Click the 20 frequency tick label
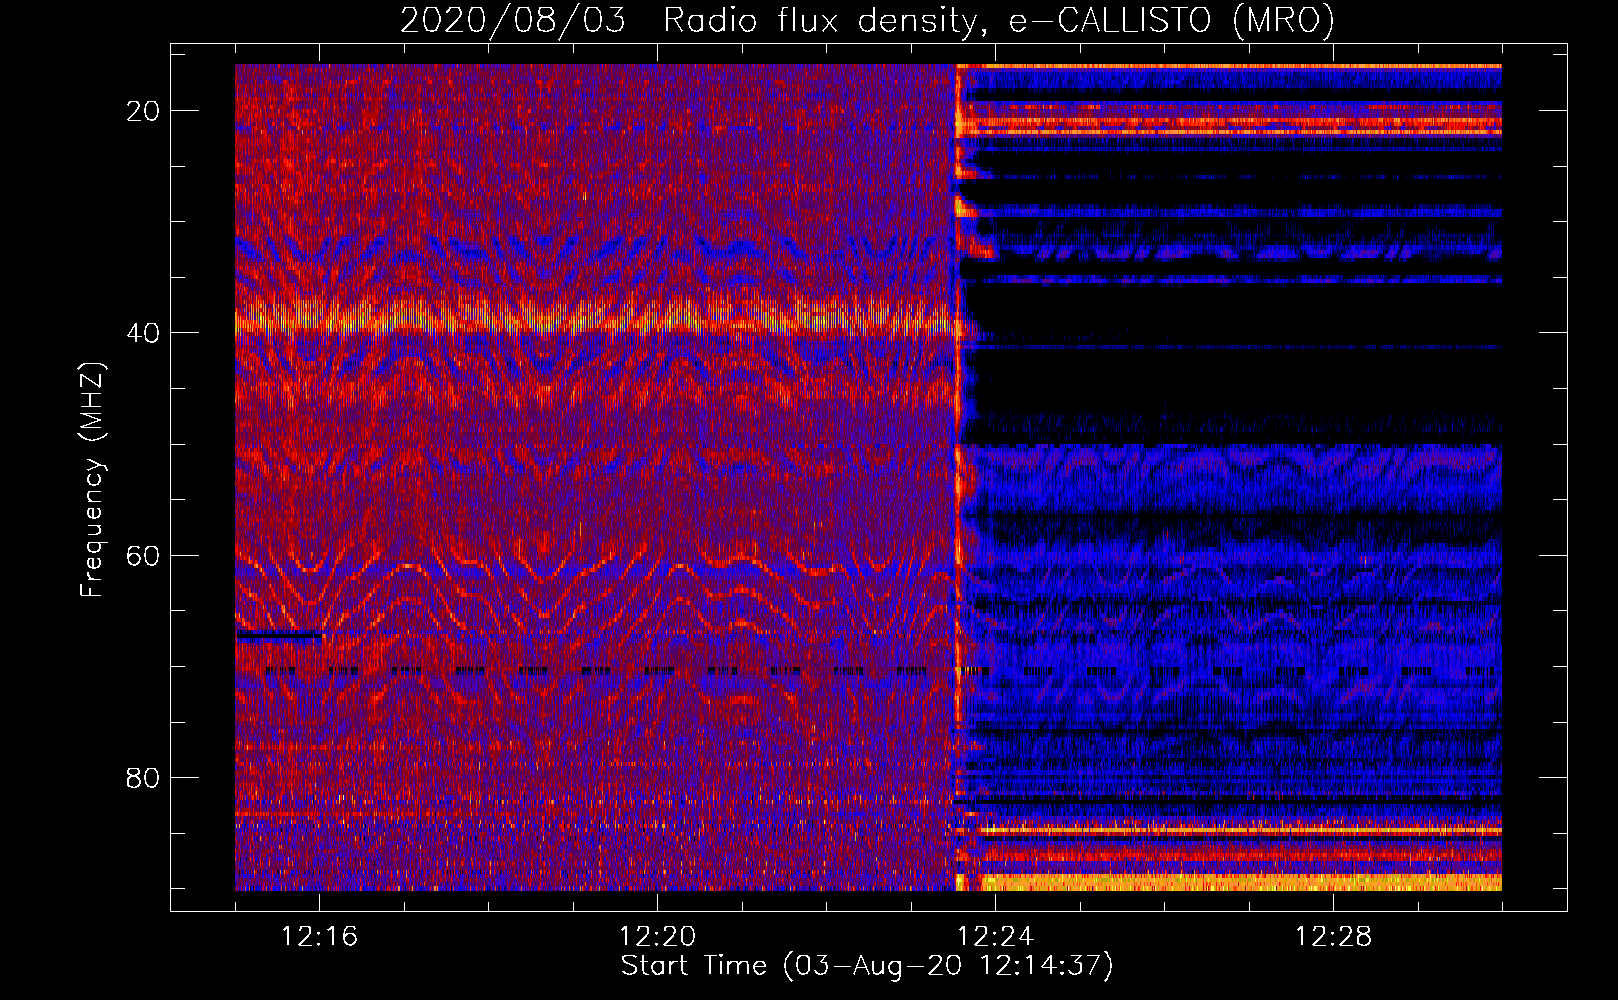 point(143,111)
